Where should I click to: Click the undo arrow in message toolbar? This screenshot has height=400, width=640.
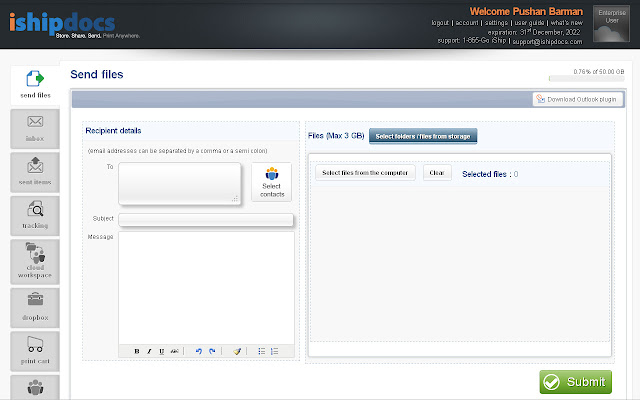pos(199,351)
